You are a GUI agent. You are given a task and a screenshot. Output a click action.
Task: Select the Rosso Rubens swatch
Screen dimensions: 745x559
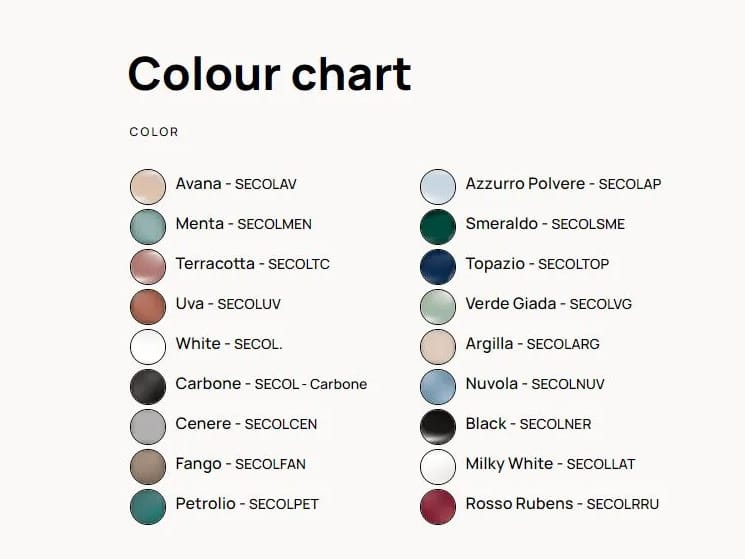coord(438,507)
